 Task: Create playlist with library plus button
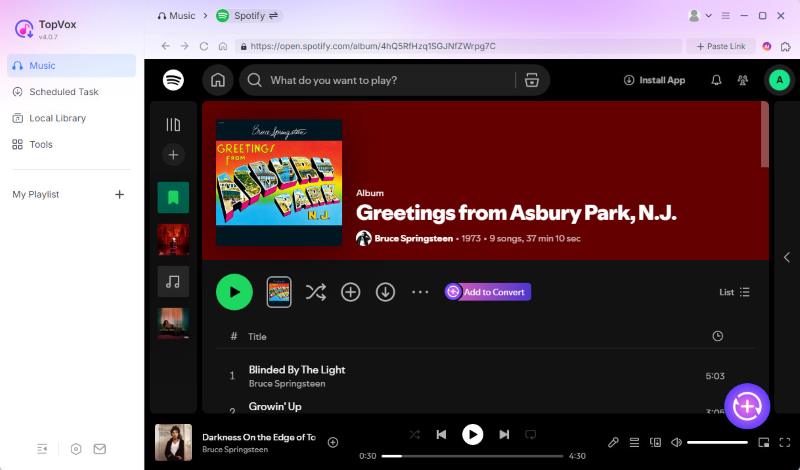click(173, 155)
